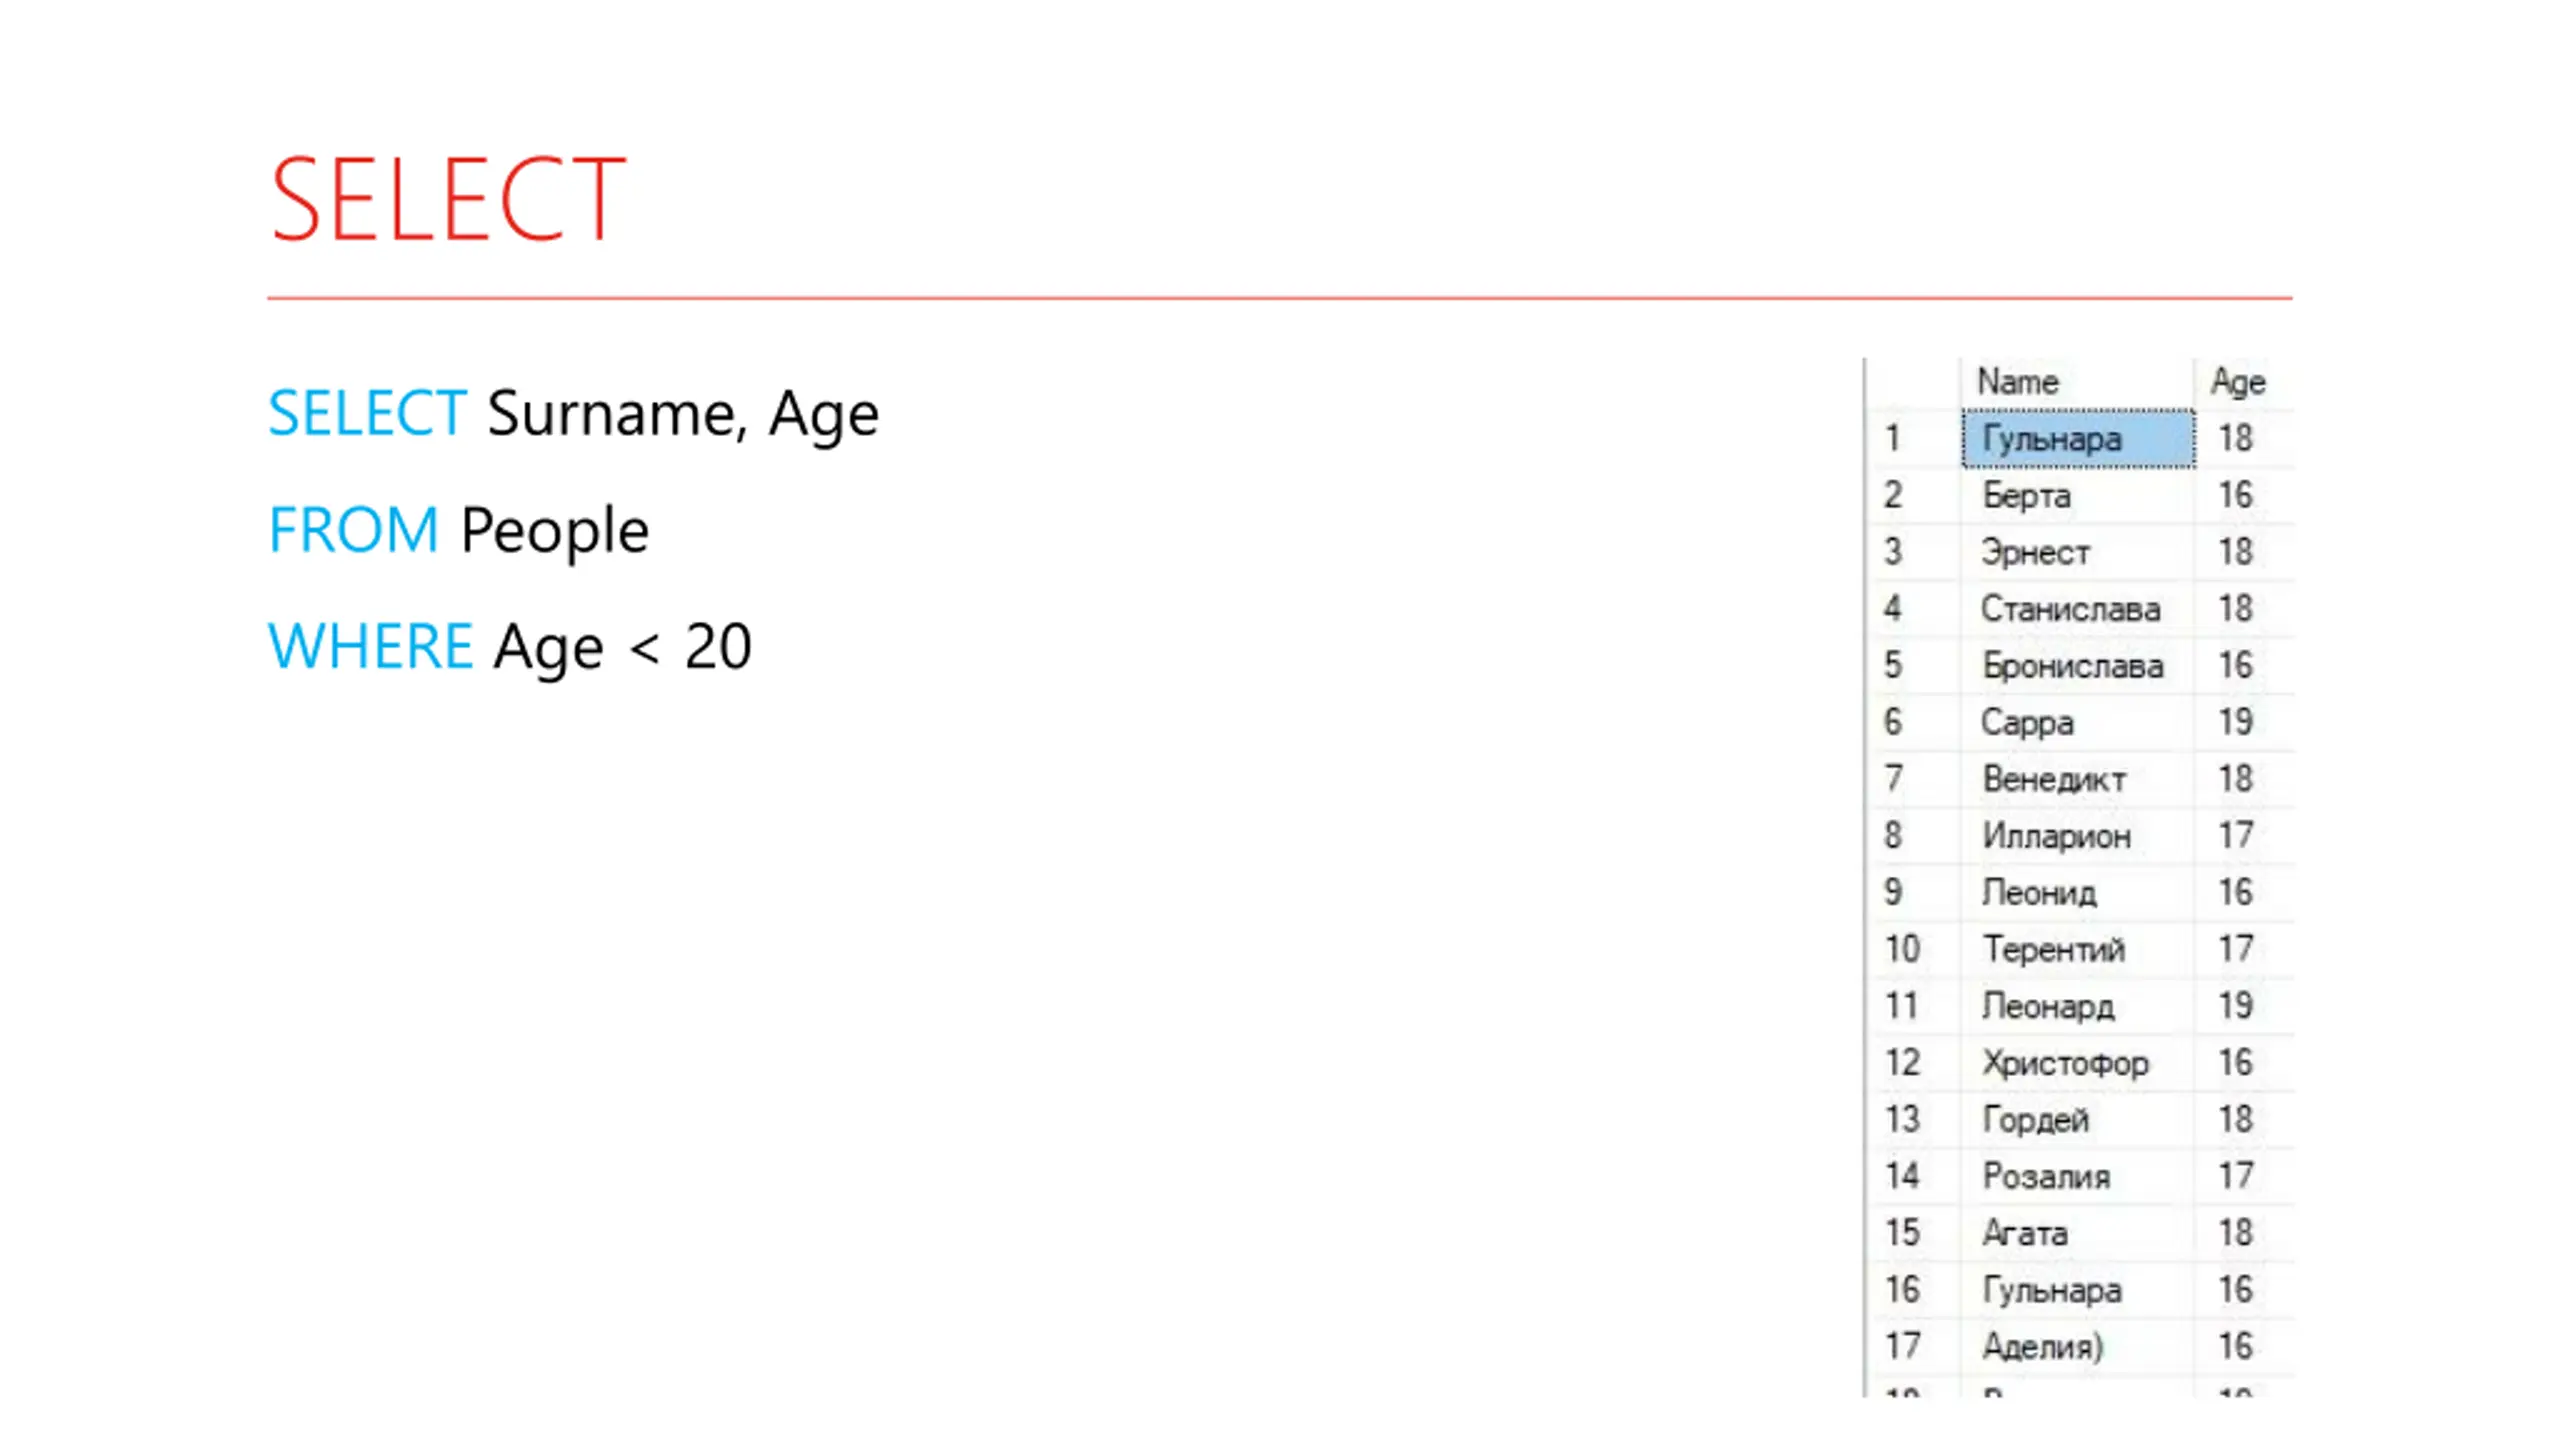Select the Аделия) name cell in row 17
The image size is (2560, 1440).
pos(2077,1346)
